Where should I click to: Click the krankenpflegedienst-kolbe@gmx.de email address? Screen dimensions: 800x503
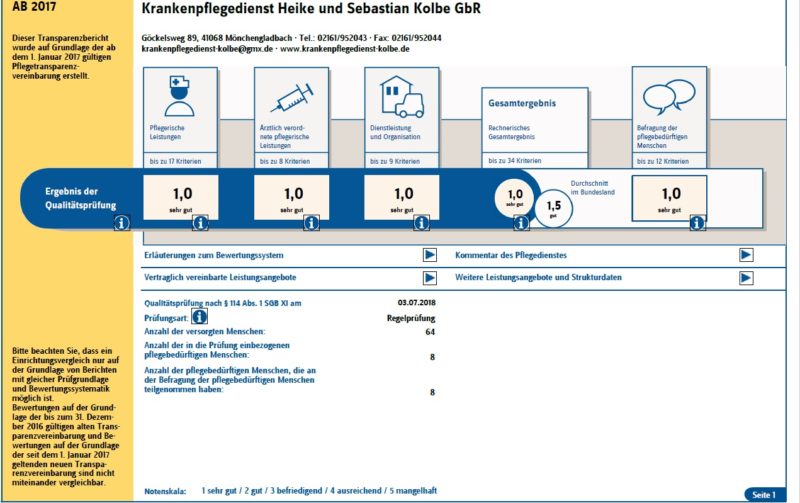(207, 49)
